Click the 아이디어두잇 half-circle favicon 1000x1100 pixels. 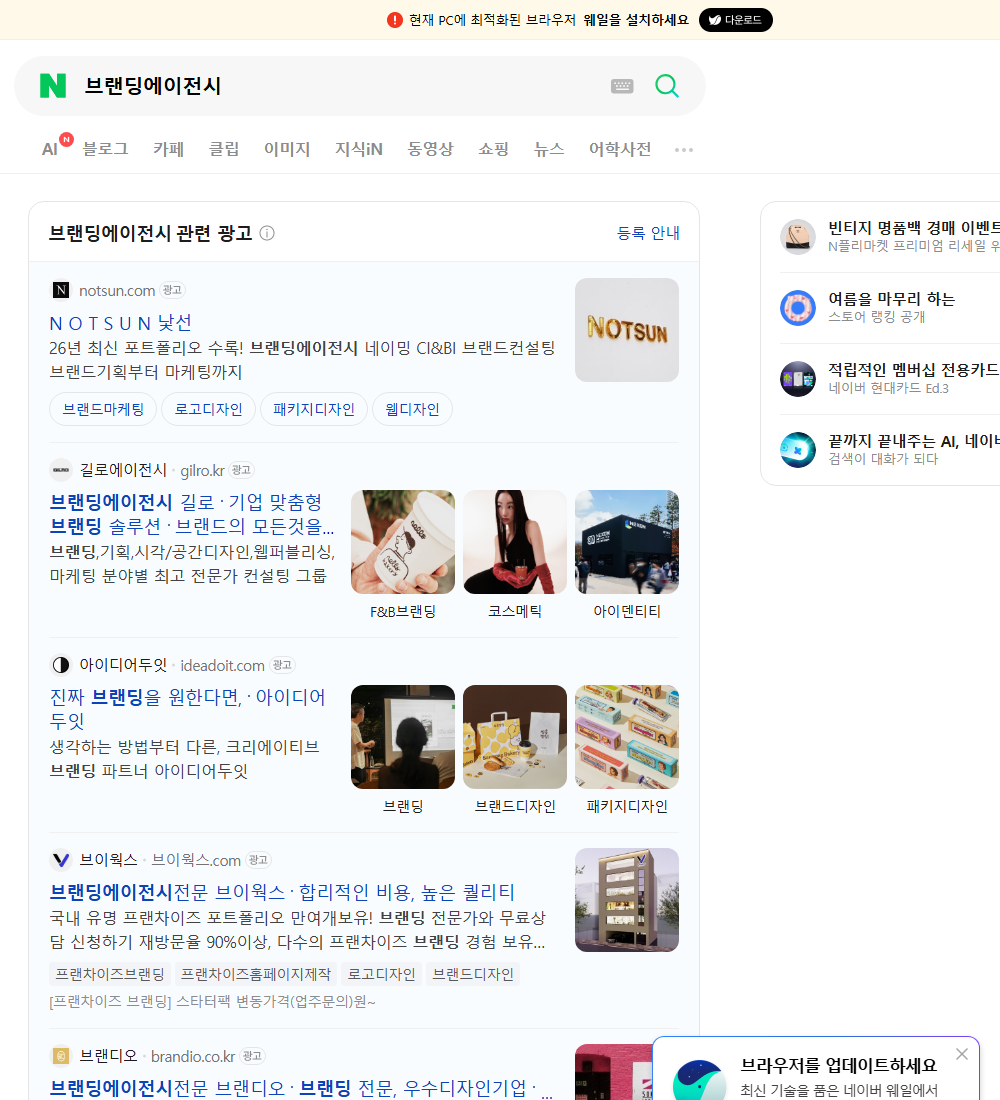61,665
